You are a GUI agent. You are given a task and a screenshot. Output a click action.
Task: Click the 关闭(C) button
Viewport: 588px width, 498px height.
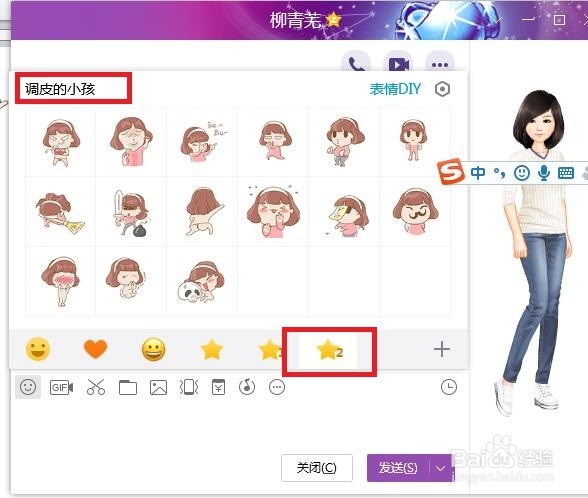[317, 468]
